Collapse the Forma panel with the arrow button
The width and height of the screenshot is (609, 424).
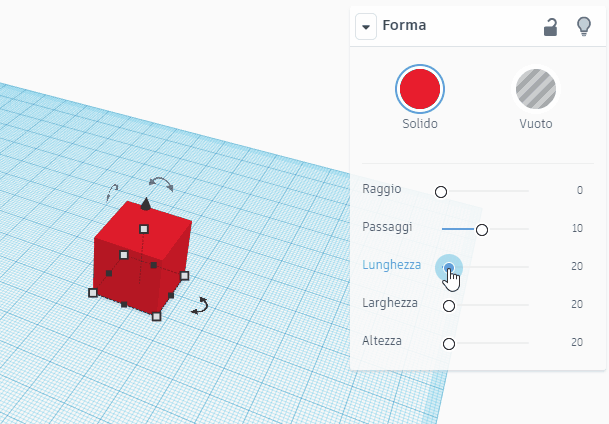(366, 27)
